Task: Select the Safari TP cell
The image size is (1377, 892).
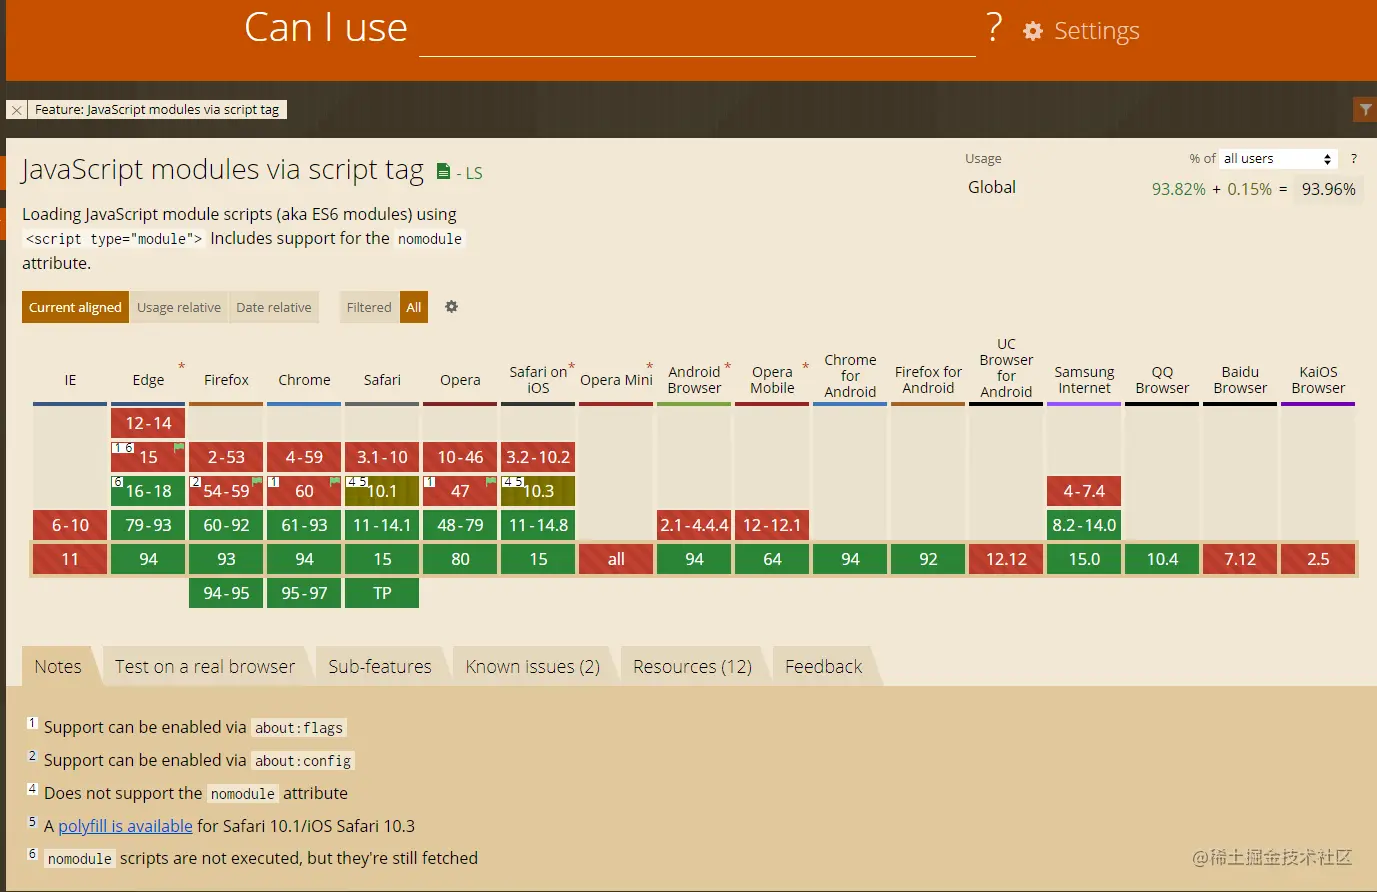Action: coord(382,593)
